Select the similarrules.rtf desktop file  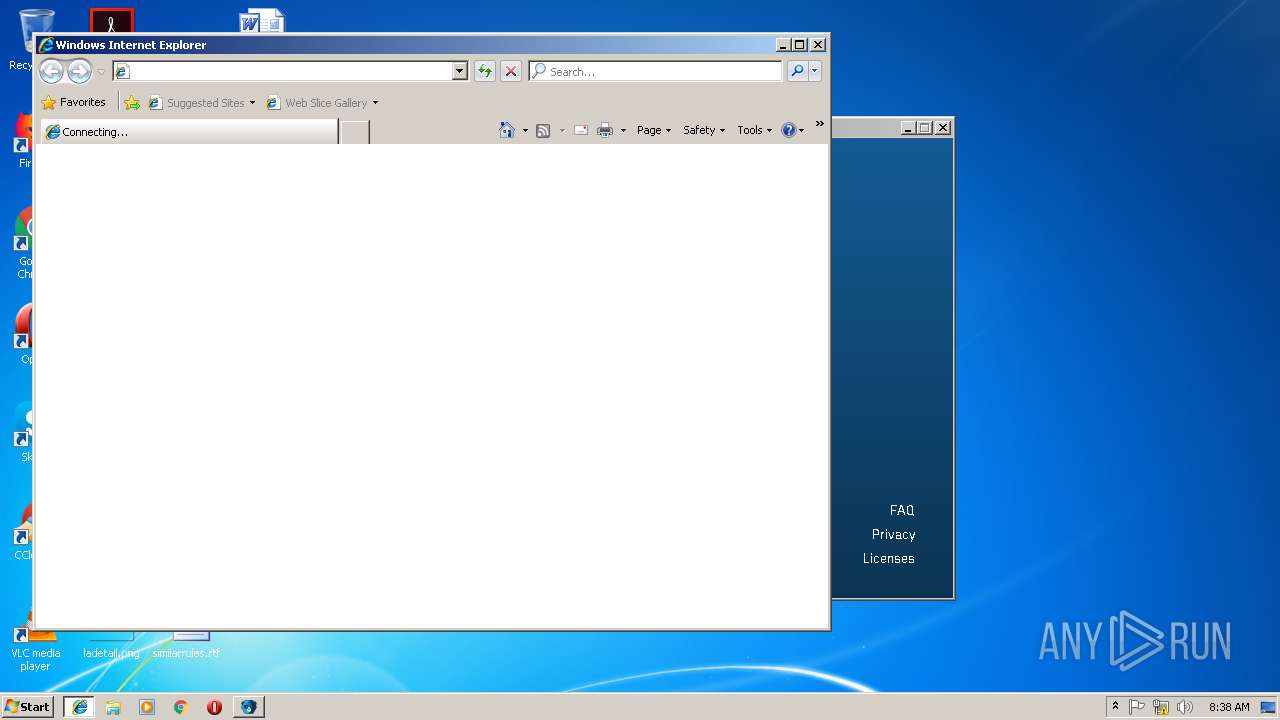click(x=187, y=645)
